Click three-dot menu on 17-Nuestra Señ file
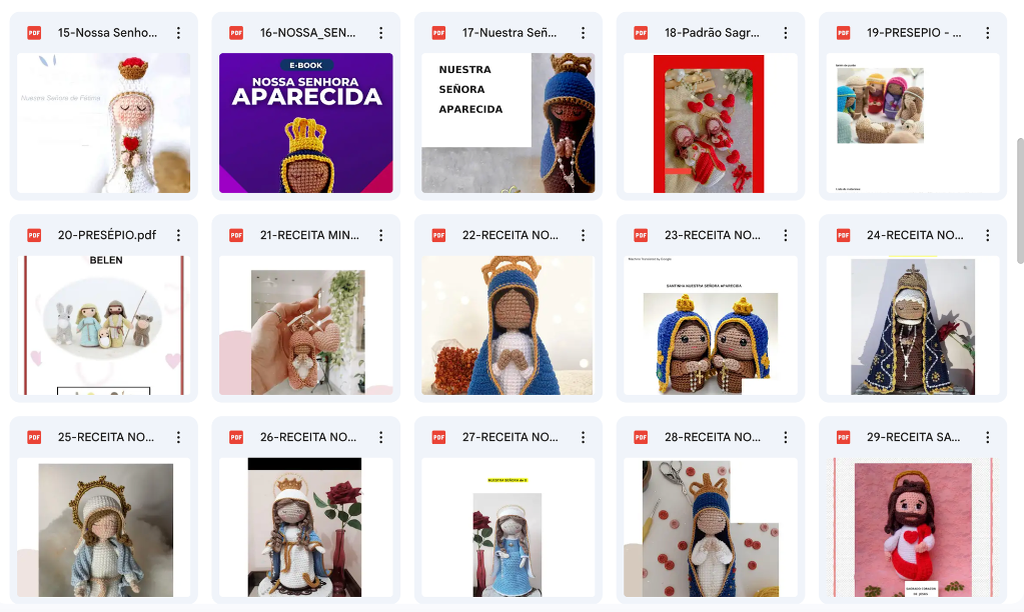The height and width of the screenshot is (612, 1024). coord(583,33)
